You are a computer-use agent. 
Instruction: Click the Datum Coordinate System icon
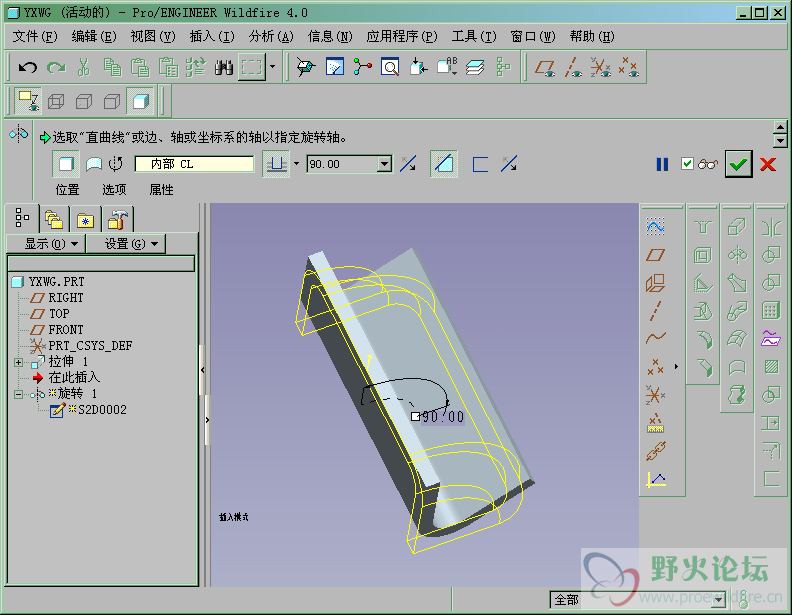click(656, 394)
